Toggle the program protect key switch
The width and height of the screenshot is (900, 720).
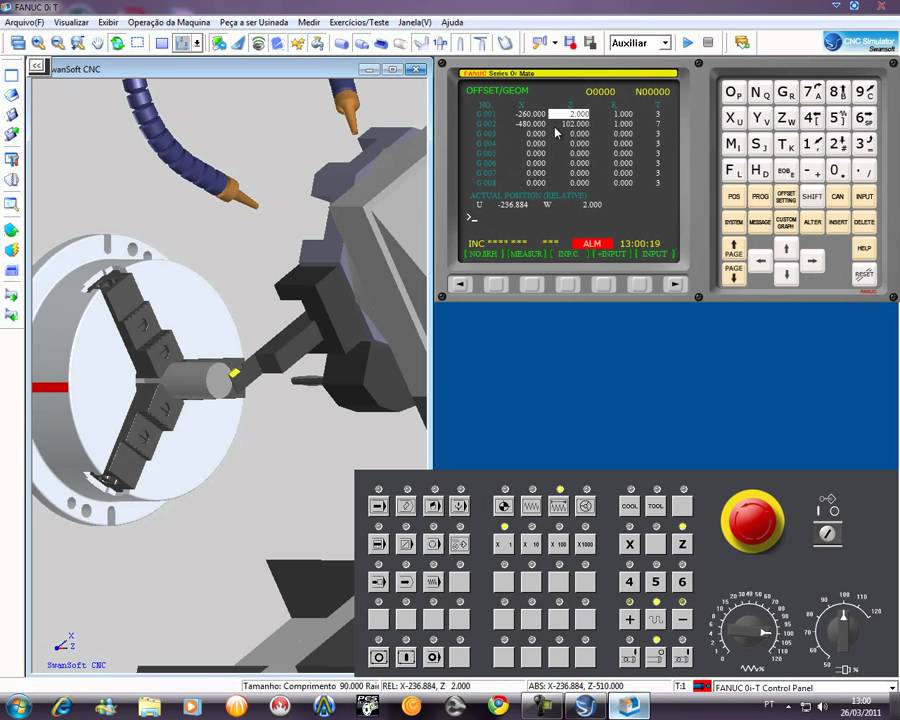pyautogui.click(x=828, y=533)
